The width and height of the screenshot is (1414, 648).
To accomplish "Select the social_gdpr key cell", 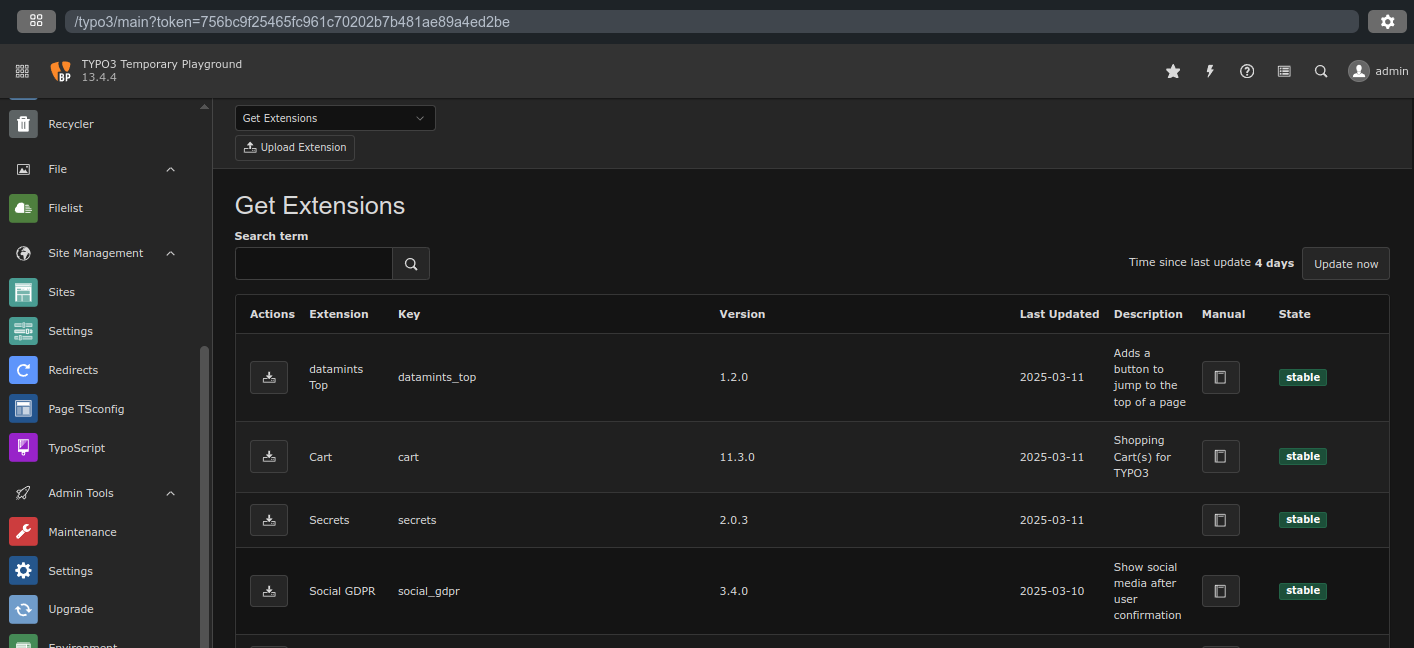I will [x=429, y=591].
